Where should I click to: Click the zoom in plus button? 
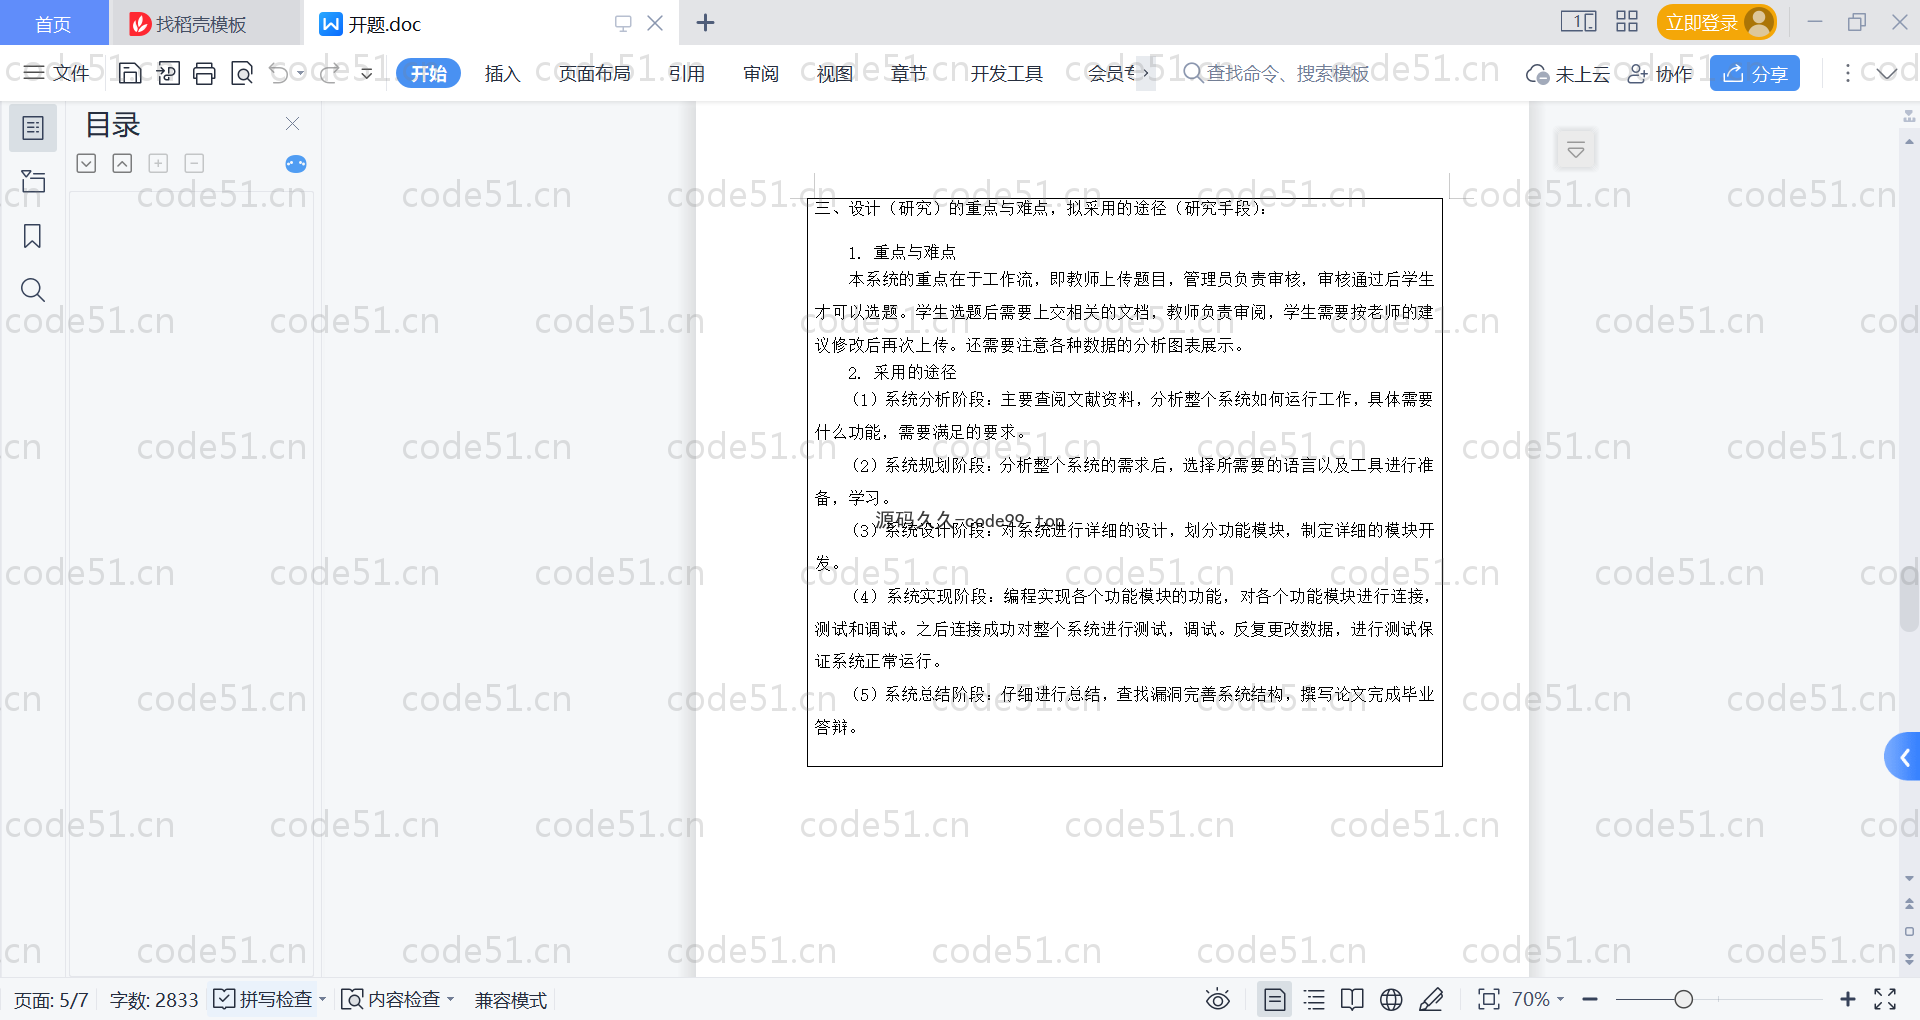coord(1847,999)
